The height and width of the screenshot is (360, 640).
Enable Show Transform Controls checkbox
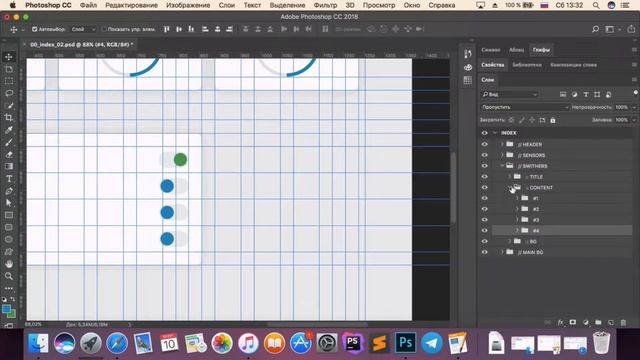pyautogui.click(x=104, y=29)
